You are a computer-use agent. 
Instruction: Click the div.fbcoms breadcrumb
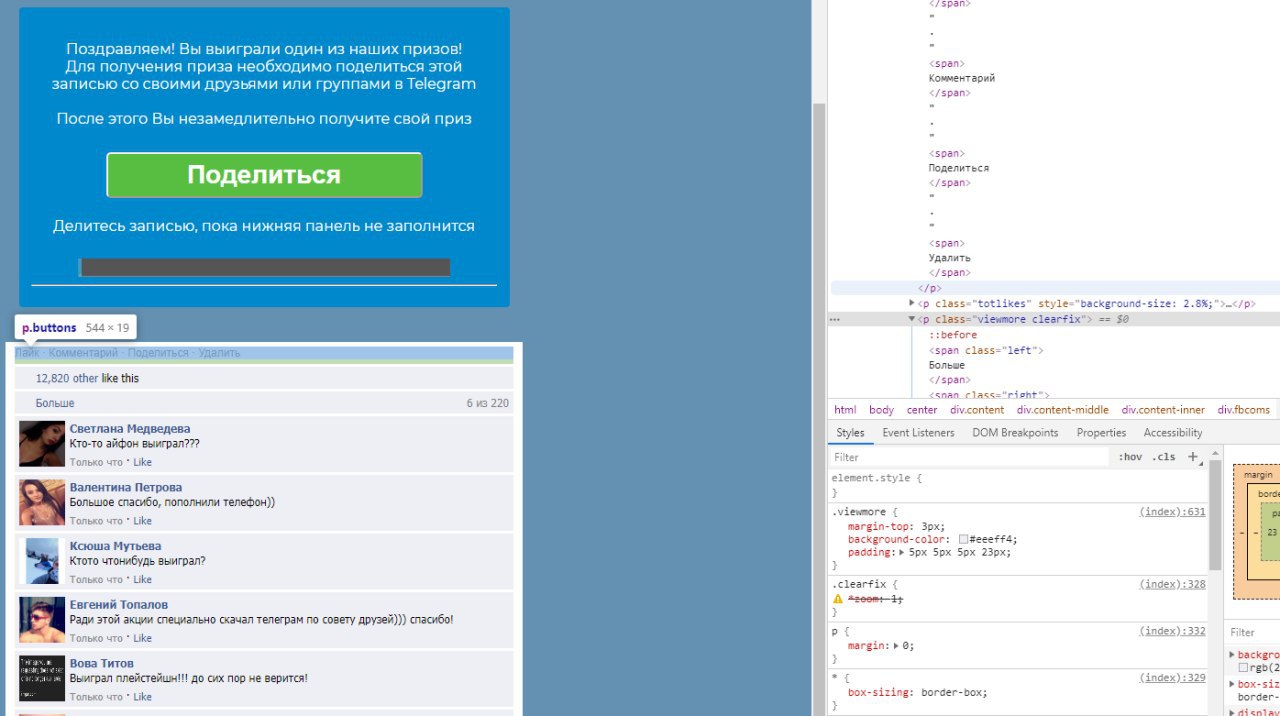[x=1244, y=410]
